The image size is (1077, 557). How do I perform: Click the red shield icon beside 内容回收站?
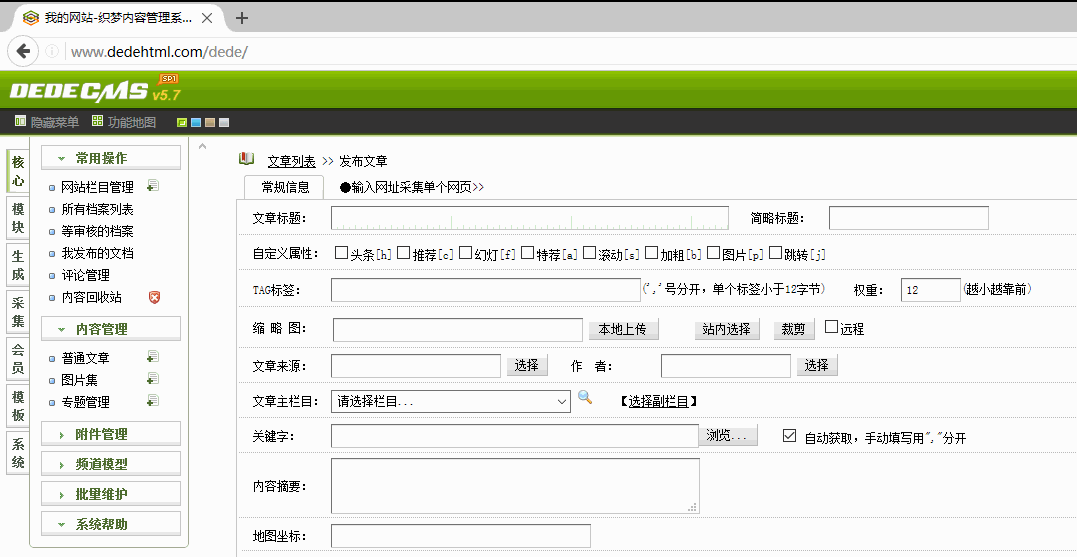point(155,297)
